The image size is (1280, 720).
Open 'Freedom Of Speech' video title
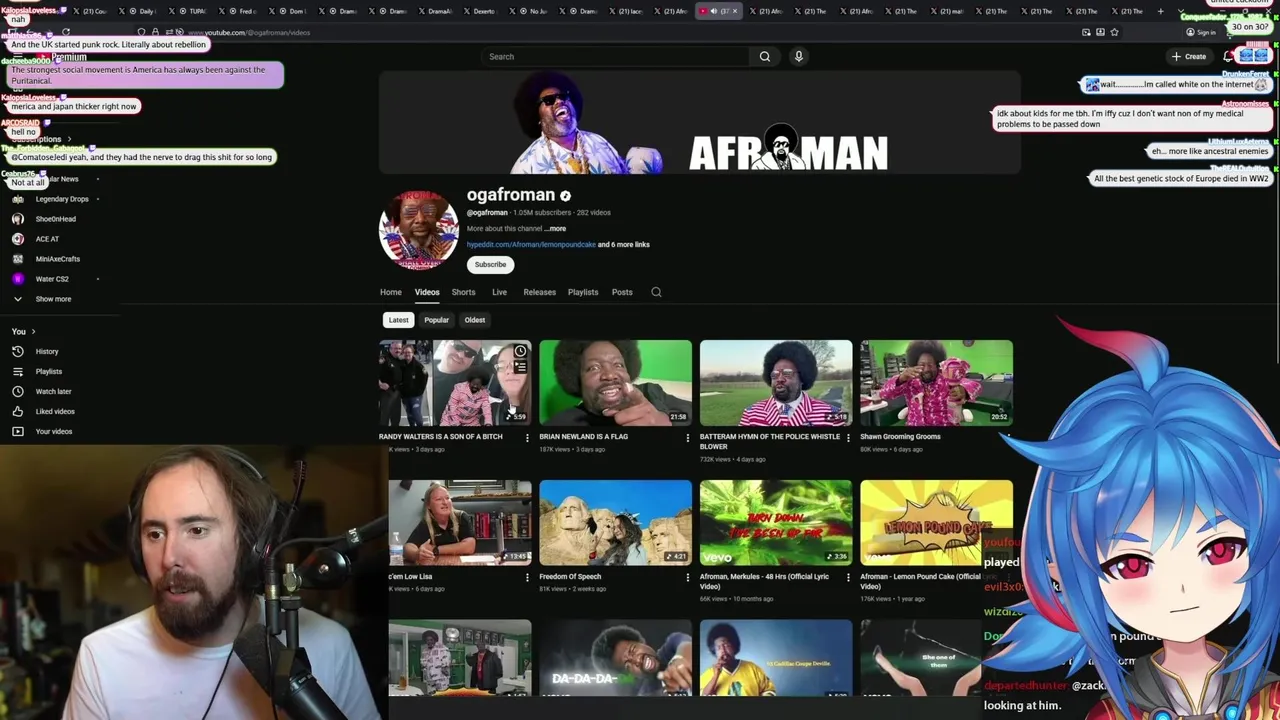pyautogui.click(x=570, y=577)
